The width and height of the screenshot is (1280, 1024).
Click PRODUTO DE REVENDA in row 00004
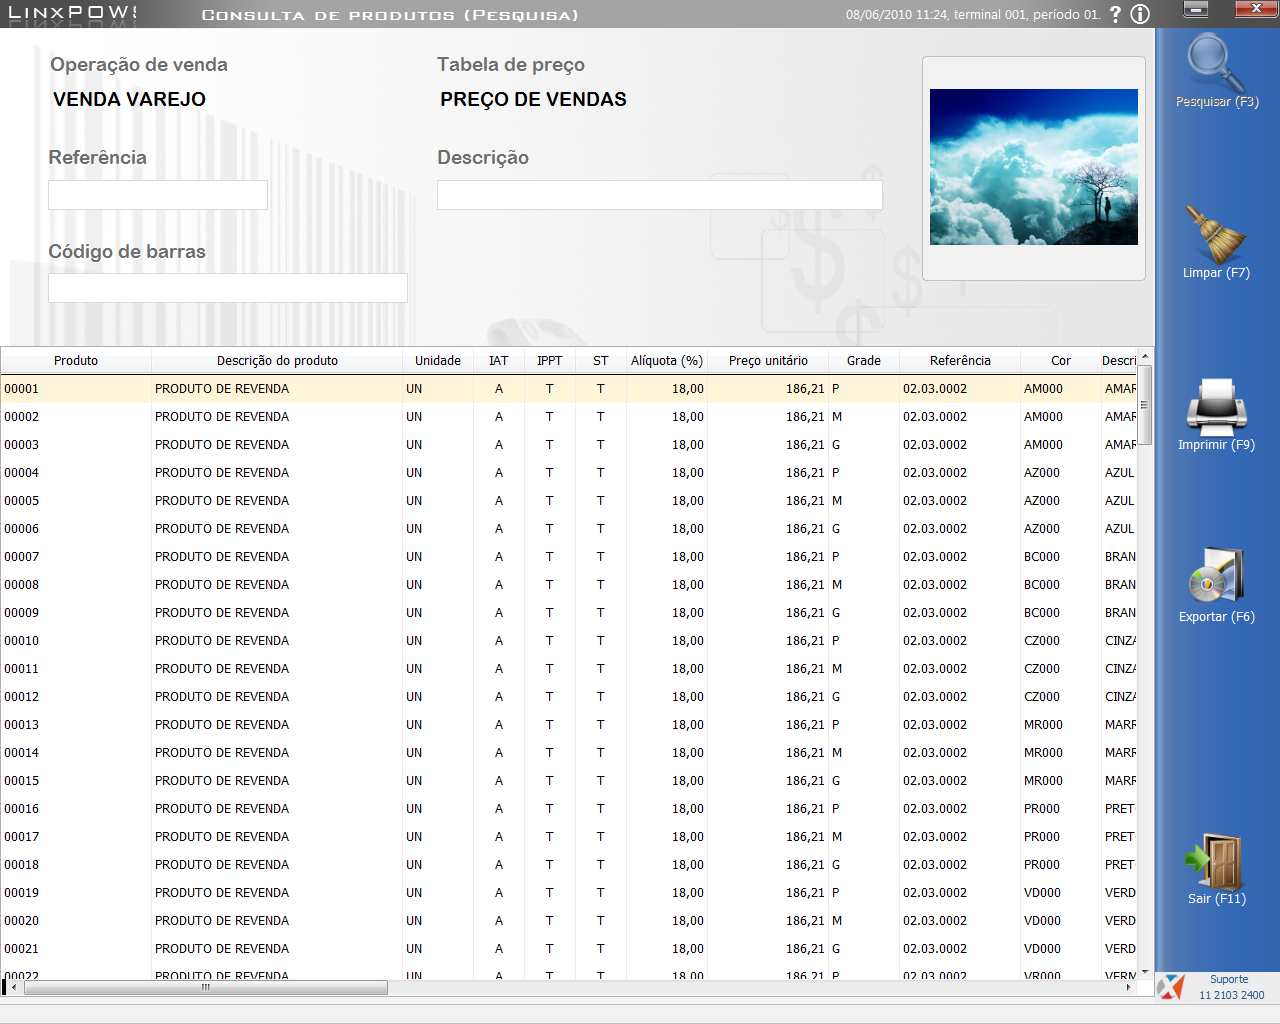(222, 473)
